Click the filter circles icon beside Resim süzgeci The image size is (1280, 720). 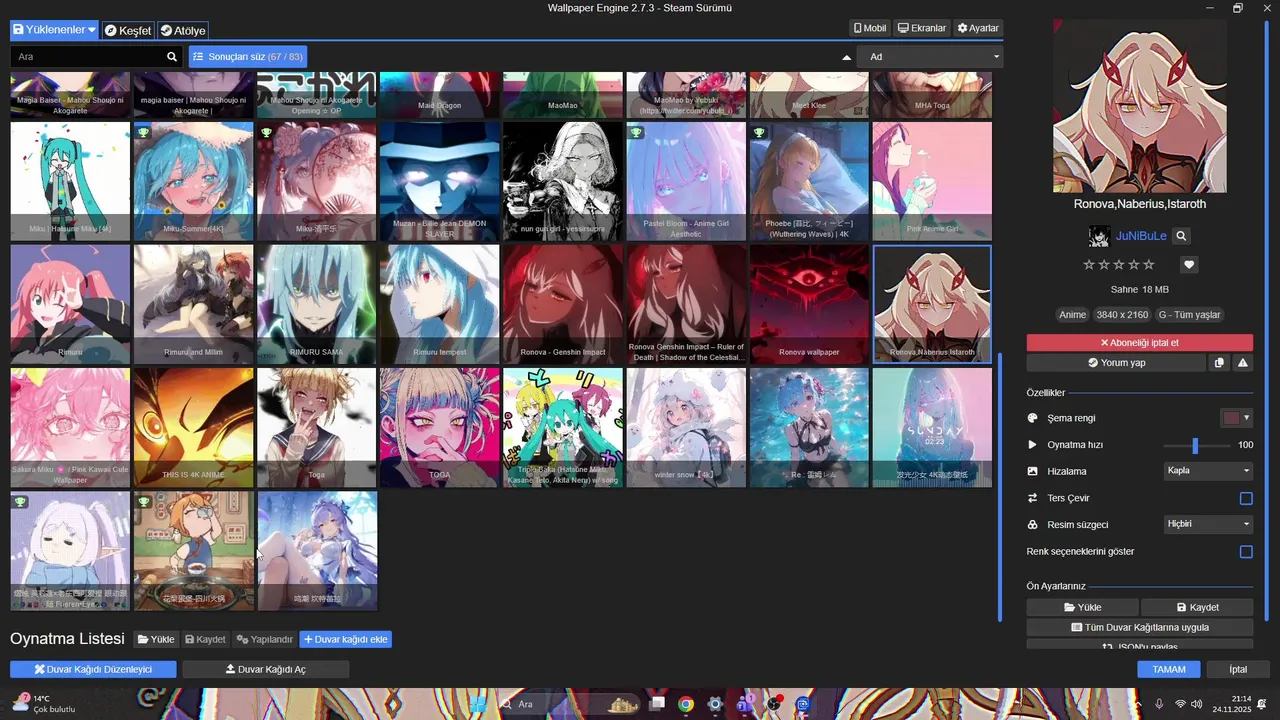[1033, 525]
